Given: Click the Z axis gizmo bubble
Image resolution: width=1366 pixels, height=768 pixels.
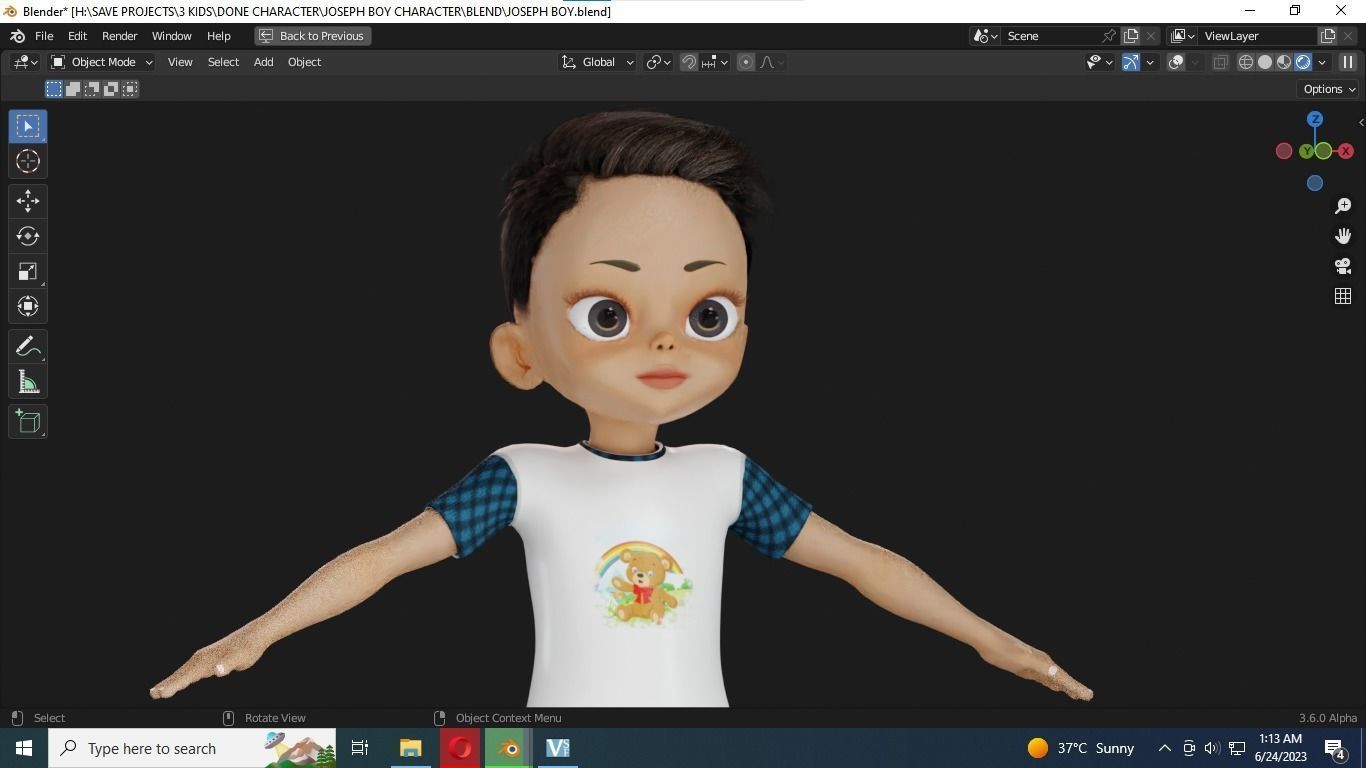Looking at the screenshot, I should point(1315,119).
